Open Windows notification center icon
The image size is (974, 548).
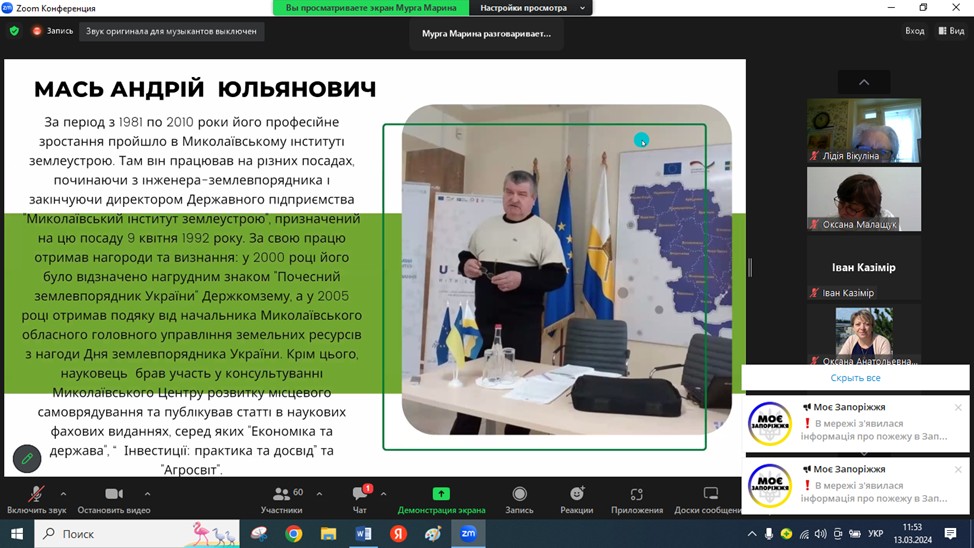pos(950,534)
